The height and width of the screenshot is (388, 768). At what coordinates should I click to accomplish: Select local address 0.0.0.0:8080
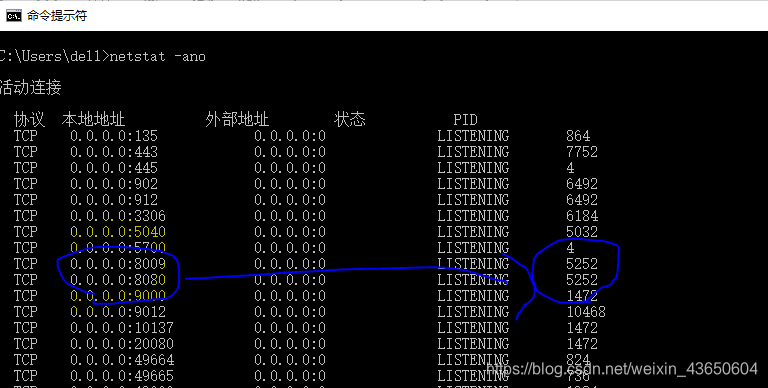[x=118, y=280]
